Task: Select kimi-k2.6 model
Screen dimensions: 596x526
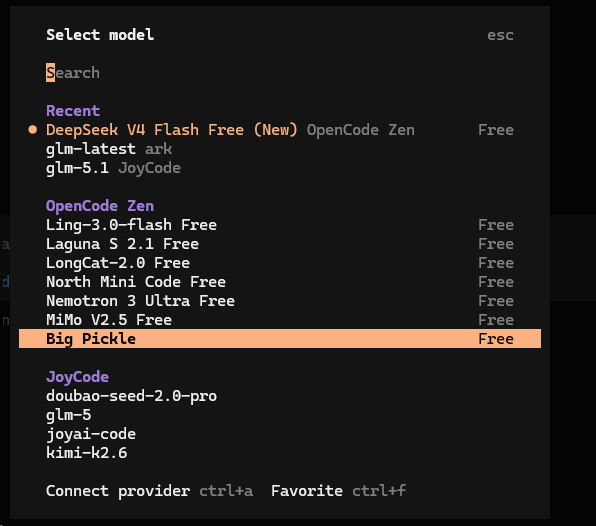Action: pos(280,453)
